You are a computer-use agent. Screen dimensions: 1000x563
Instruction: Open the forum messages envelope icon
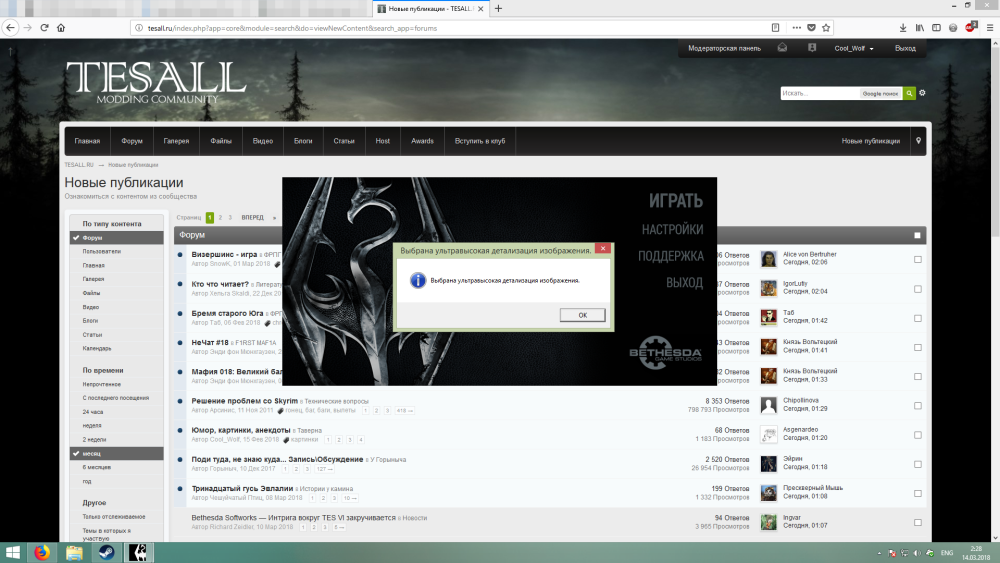[x=782, y=48]
